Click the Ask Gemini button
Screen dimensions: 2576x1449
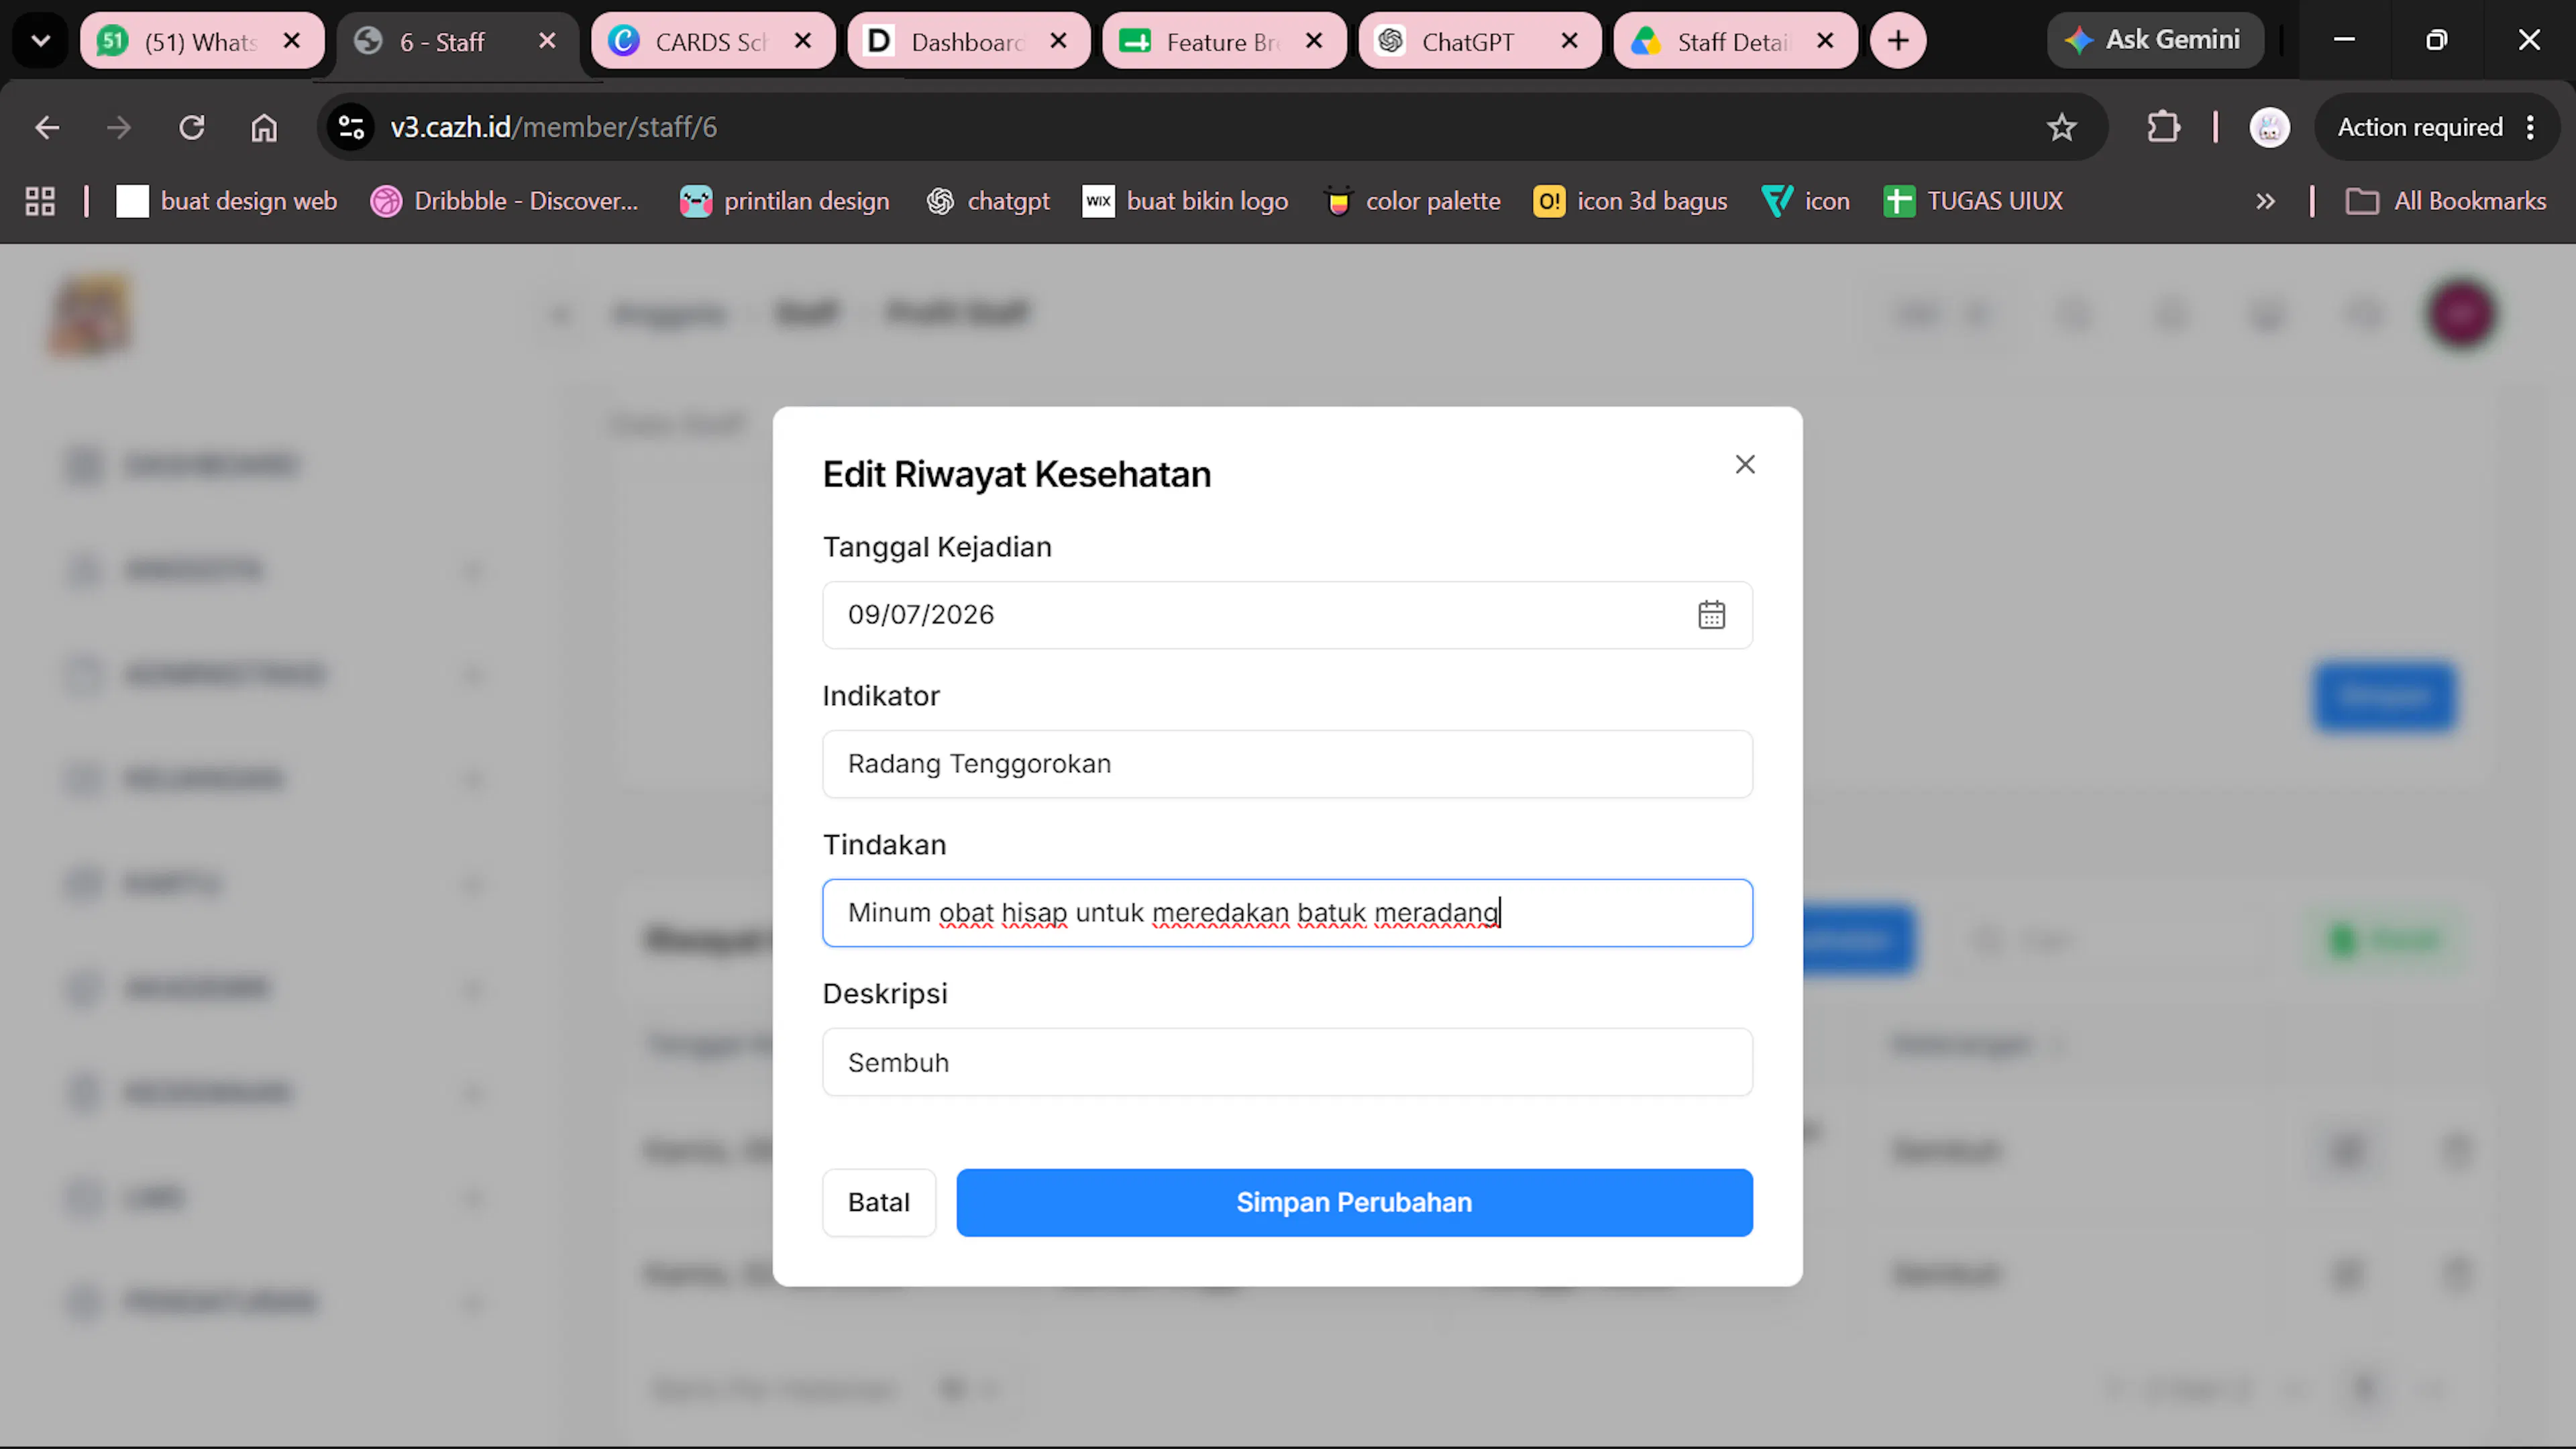coord(2155,40)
